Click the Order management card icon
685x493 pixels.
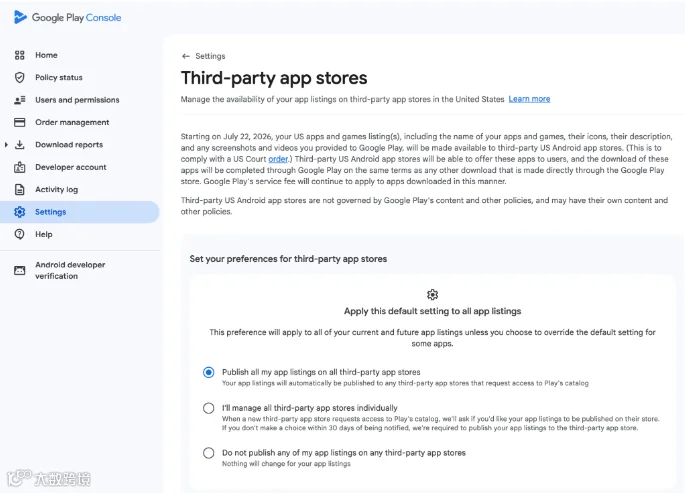tap(19, 122)
